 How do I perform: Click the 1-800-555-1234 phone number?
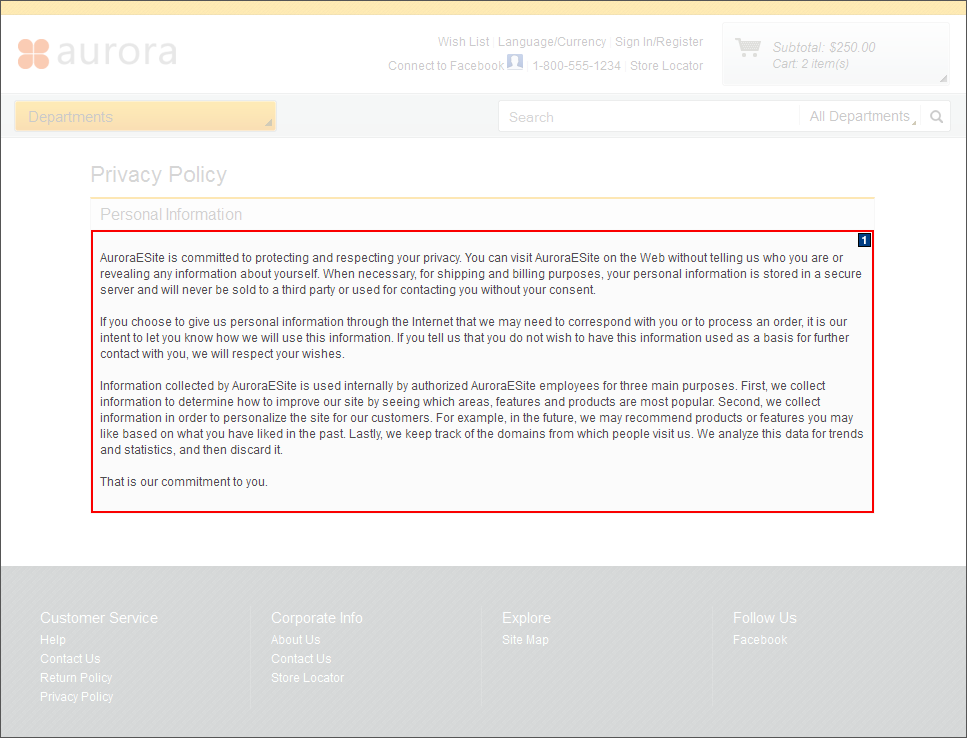(577, 66)
